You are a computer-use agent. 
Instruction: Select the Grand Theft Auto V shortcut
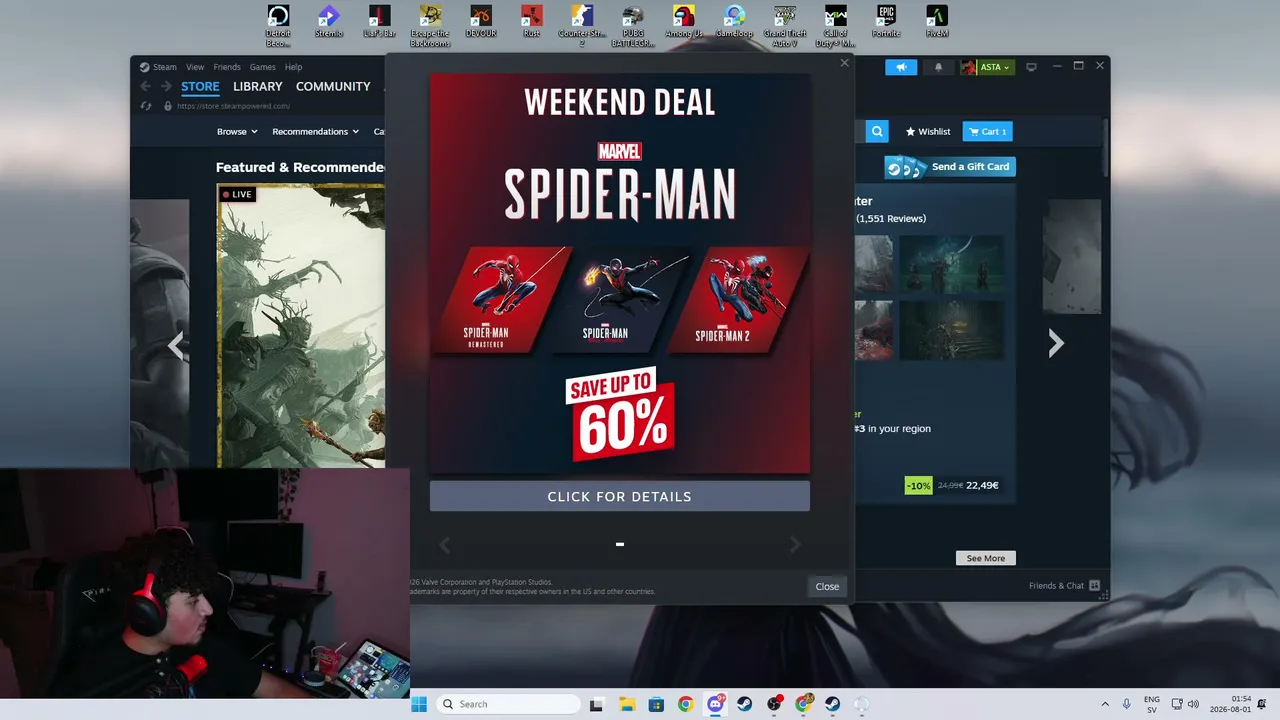785,26
